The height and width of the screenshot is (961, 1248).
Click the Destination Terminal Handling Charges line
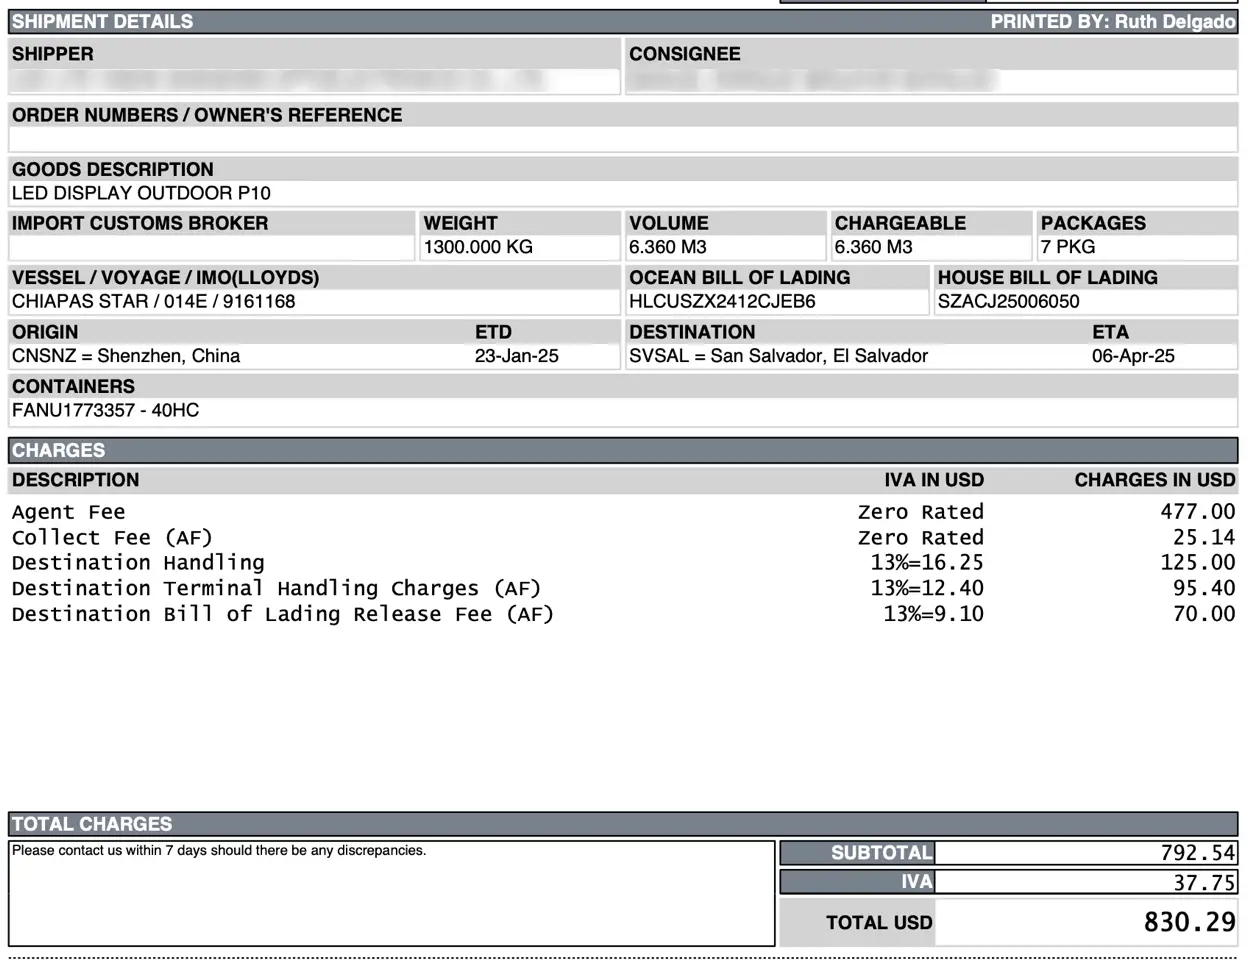tap(276, 589)
